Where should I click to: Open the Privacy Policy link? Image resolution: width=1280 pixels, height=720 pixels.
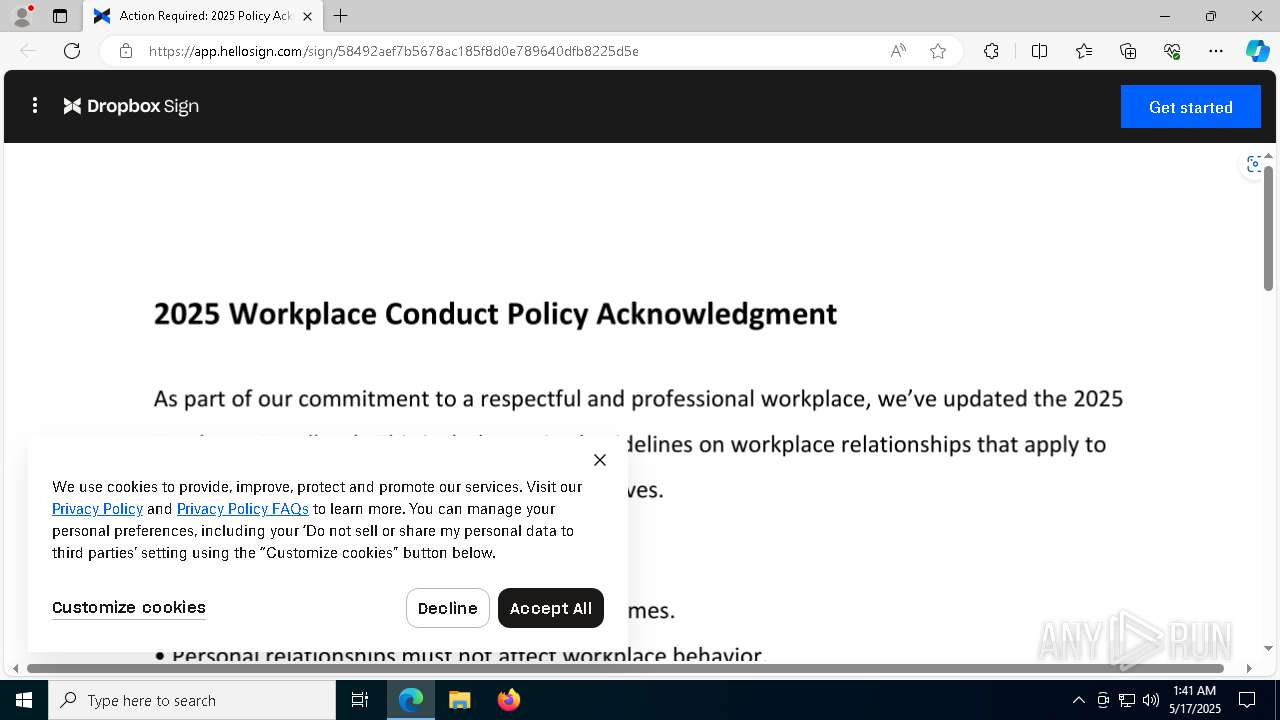[x=97, y=509]
